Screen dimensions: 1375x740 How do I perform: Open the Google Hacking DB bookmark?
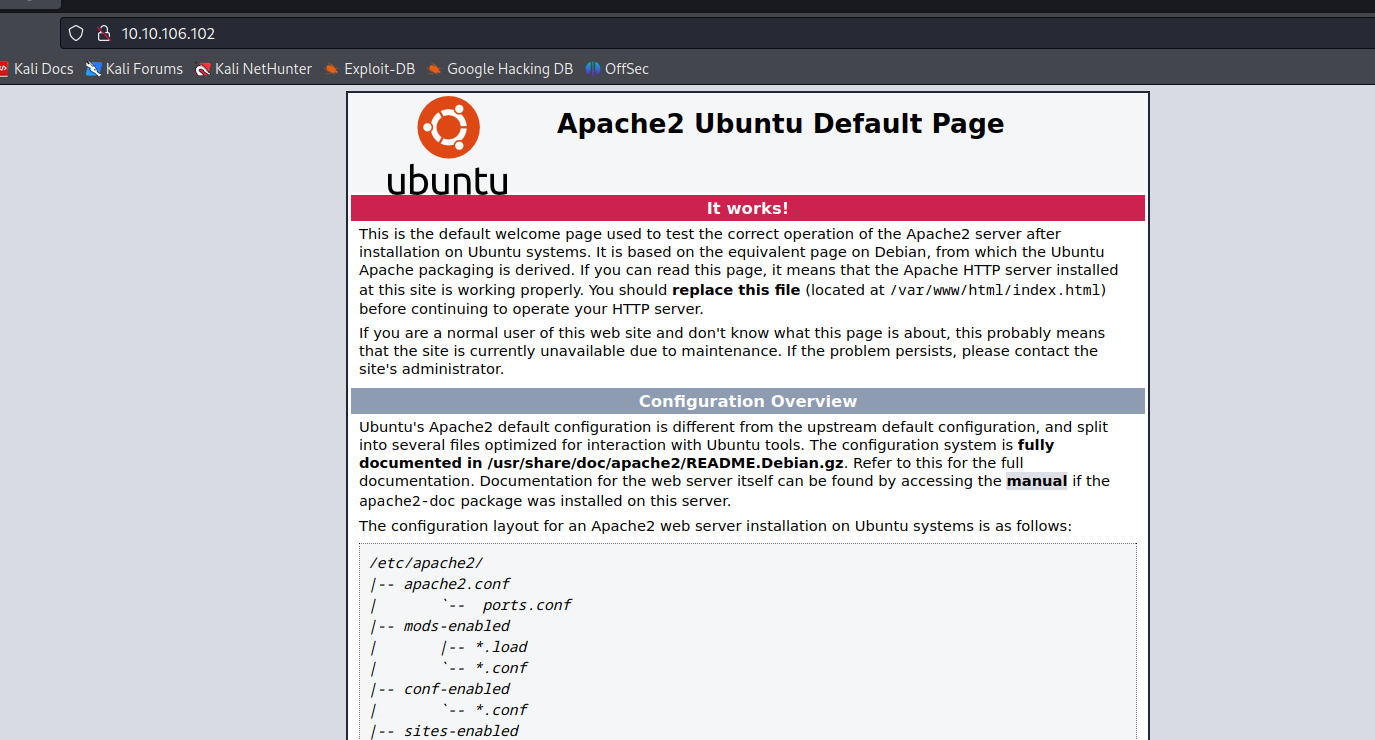pyautogui.click(x=500, y=69)
